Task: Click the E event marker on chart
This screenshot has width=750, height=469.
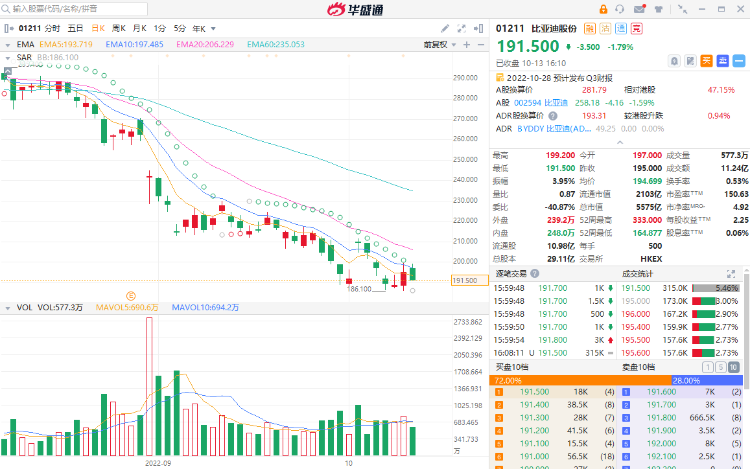Action: (131, 296)
